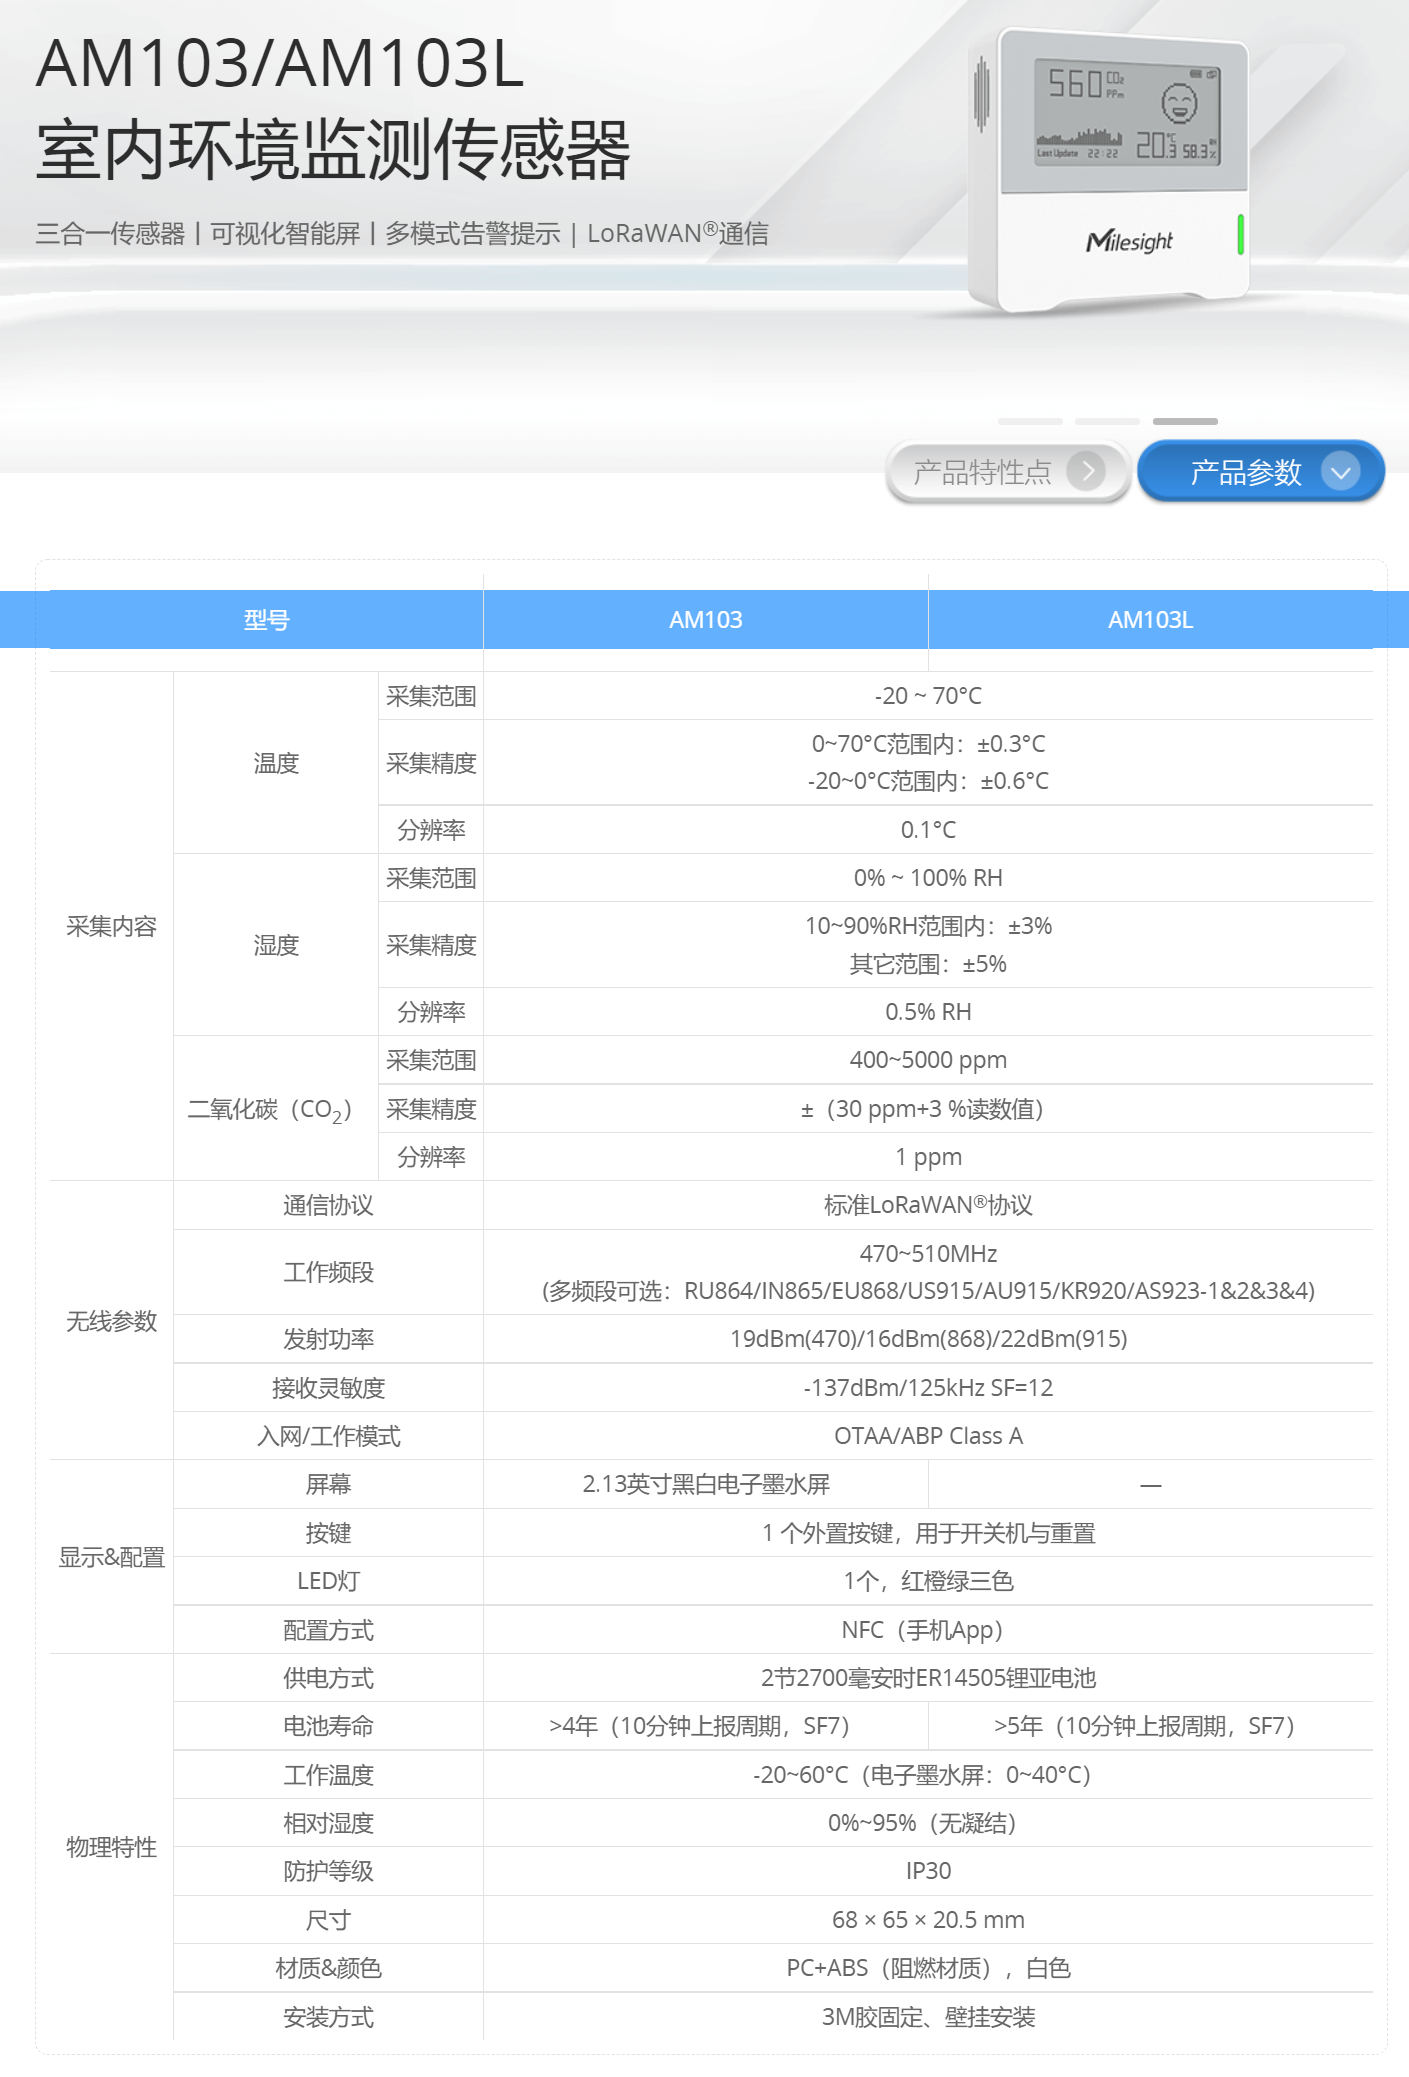1409x2077 pixels.
Task: Click the AM103/AM103L product title
Action: (x=281, y=63)
